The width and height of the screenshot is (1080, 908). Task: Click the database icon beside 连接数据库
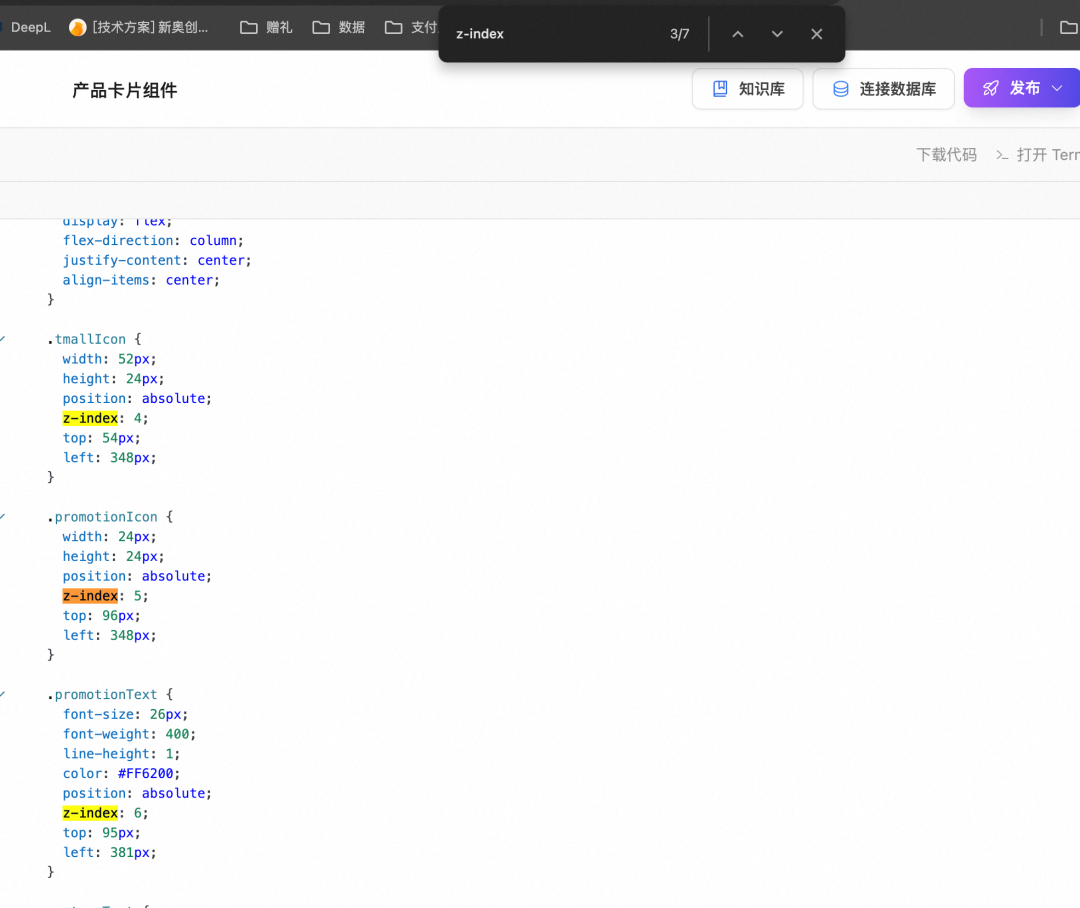[841, 89]
